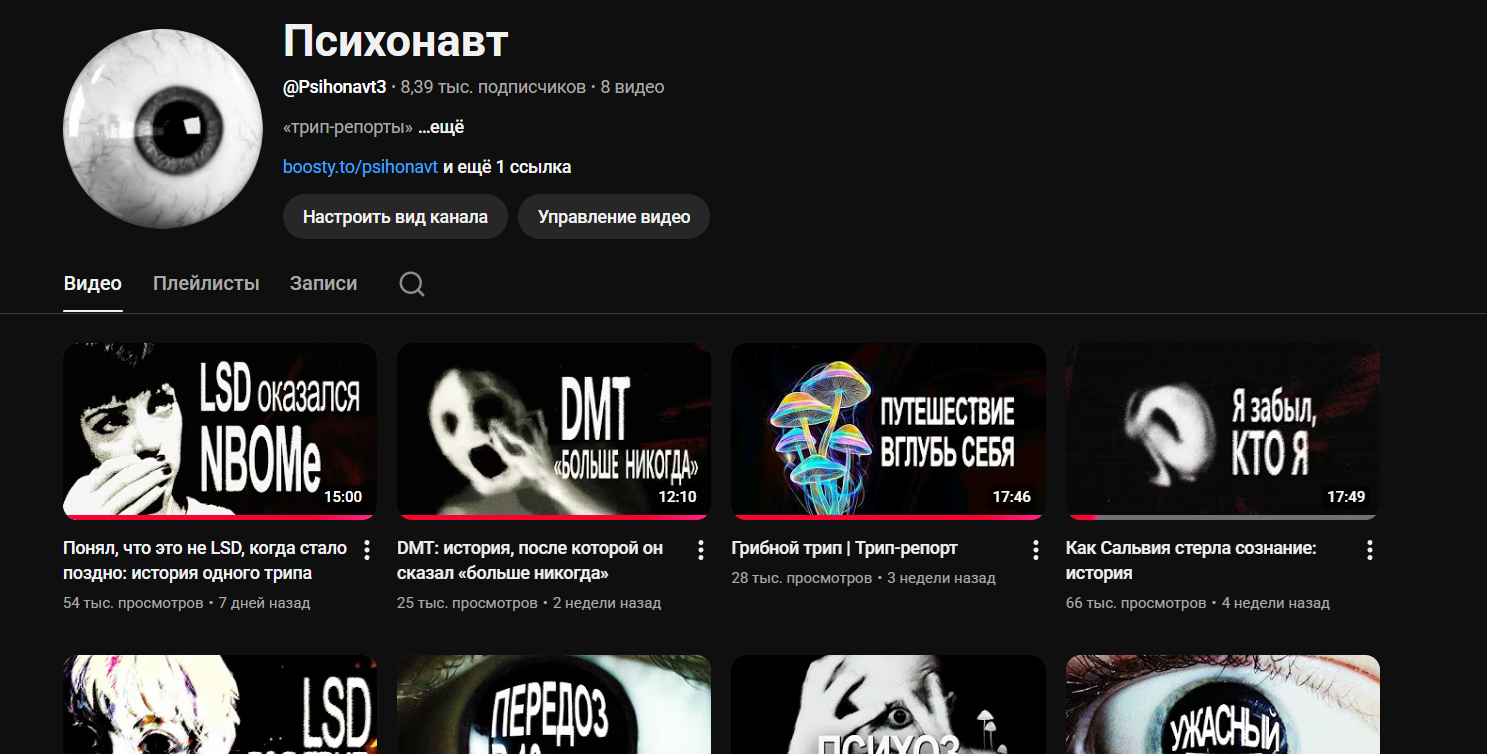Switch to the Видео tab
The height and width of the screenshot is (754, 1487).
(93, 283)
